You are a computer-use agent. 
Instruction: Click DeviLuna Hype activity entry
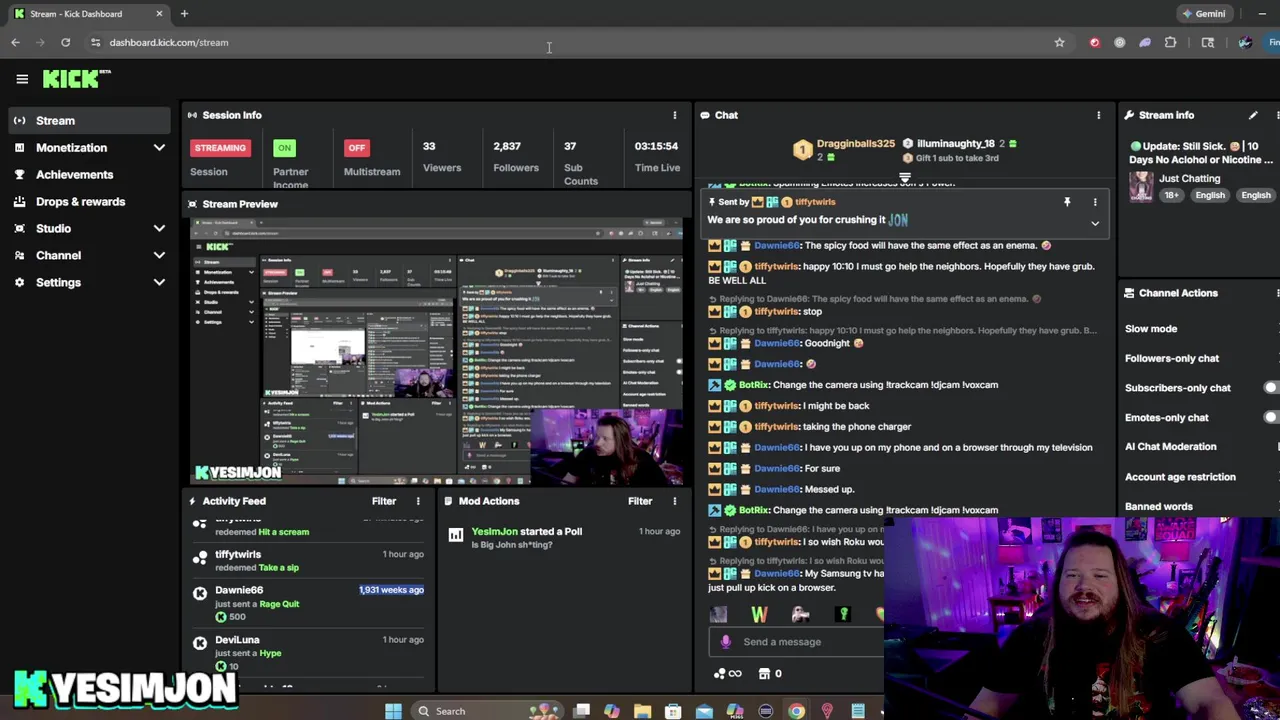[310, 652]
